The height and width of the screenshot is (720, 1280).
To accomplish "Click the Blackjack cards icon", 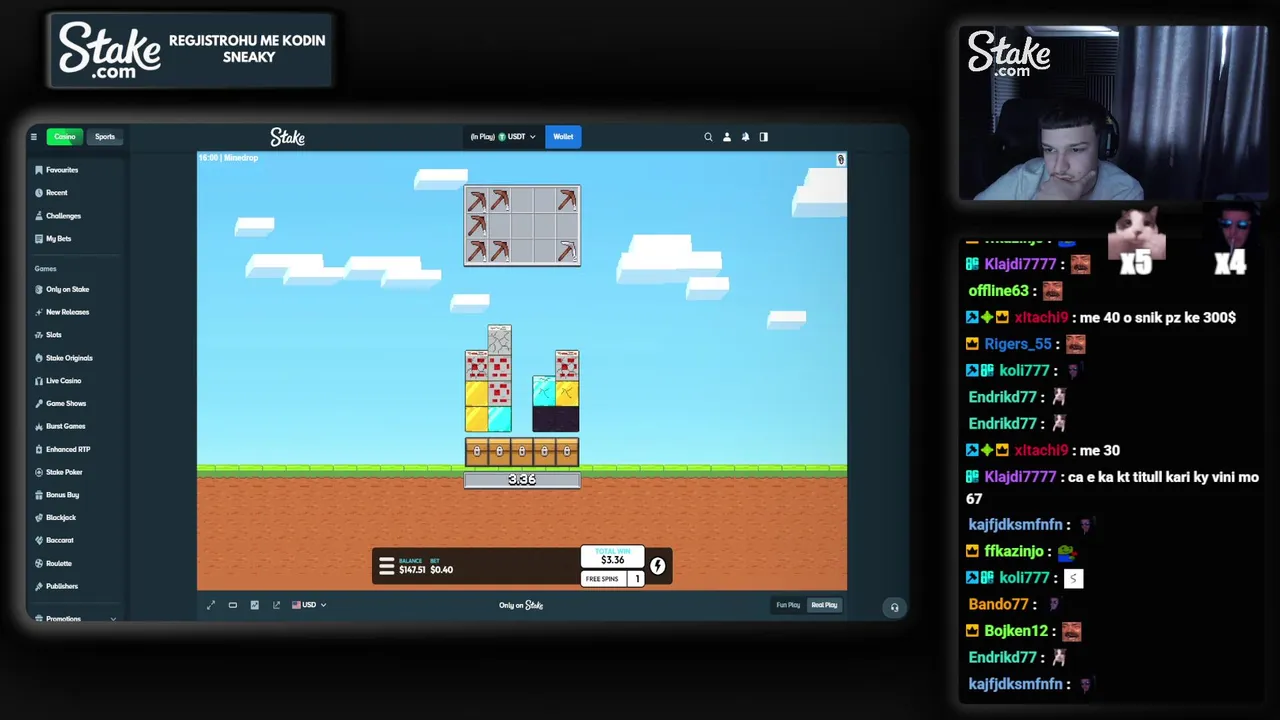I will pos(38,518).
